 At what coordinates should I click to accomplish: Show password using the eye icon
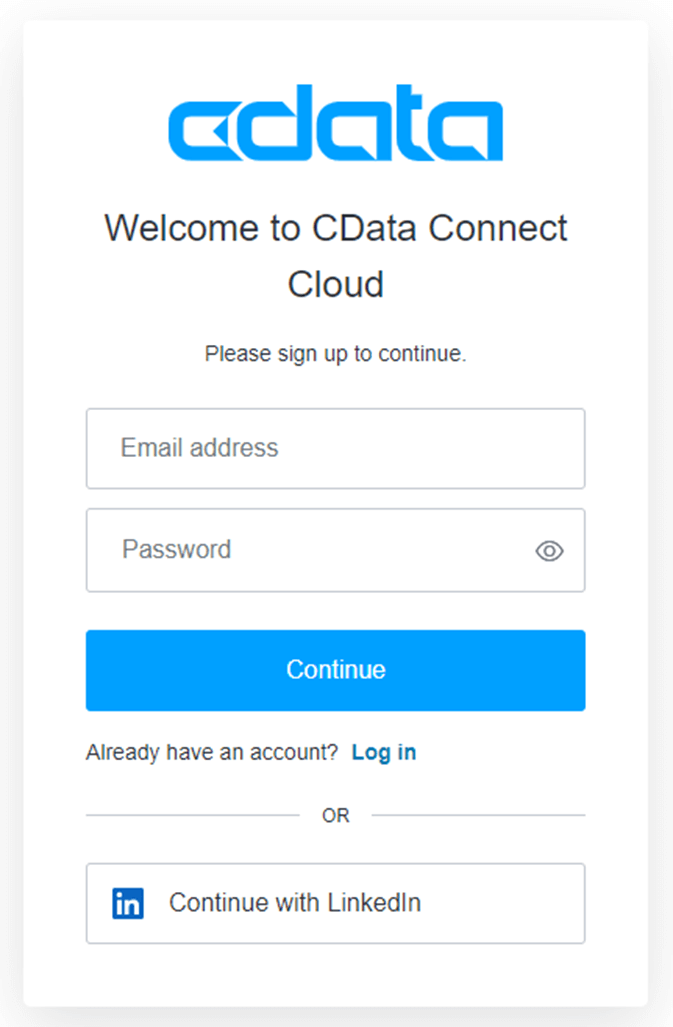coord(549,550)
